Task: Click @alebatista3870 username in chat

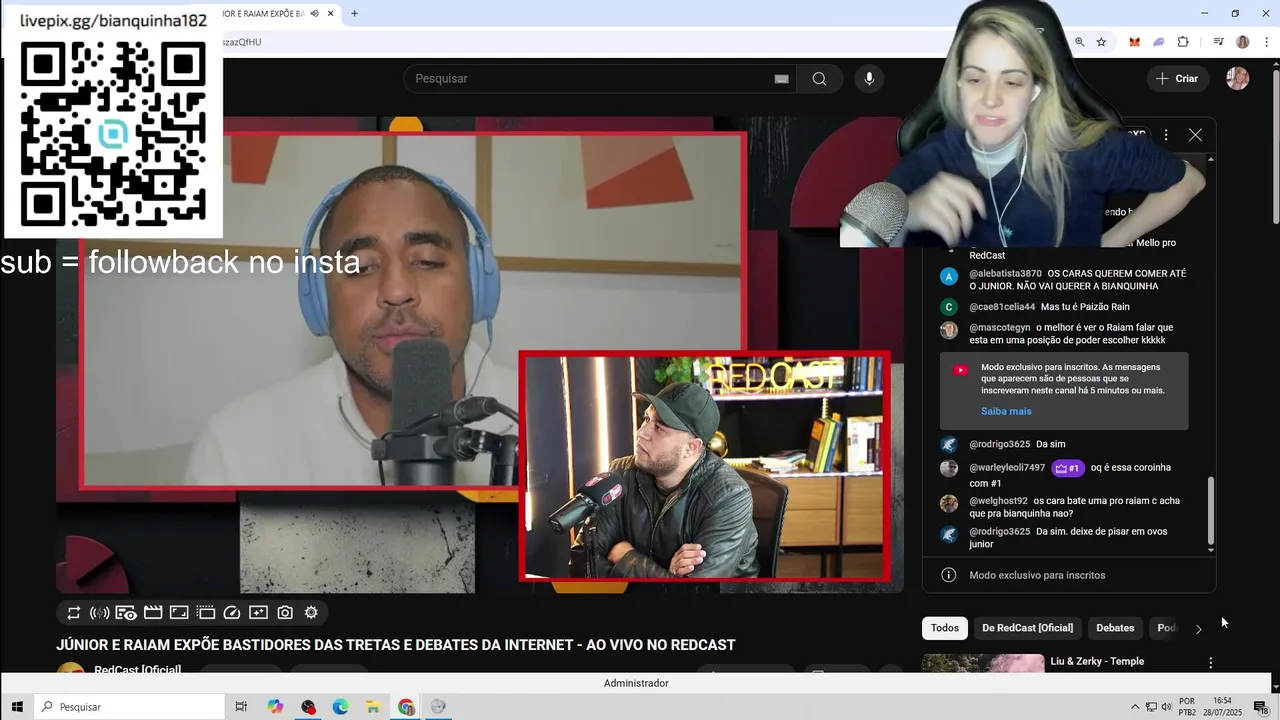Action: pyautogui.click(x=1005, y=273)
